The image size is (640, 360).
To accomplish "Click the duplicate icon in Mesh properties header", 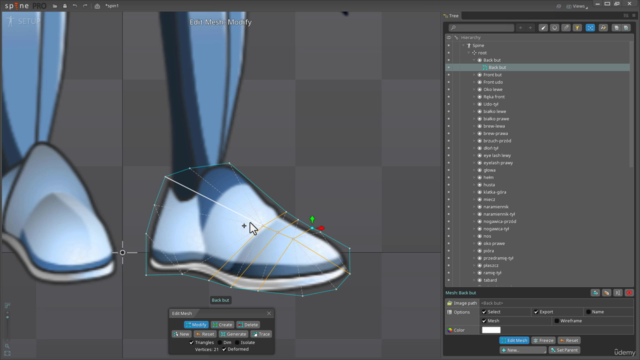I will (595, 293).
